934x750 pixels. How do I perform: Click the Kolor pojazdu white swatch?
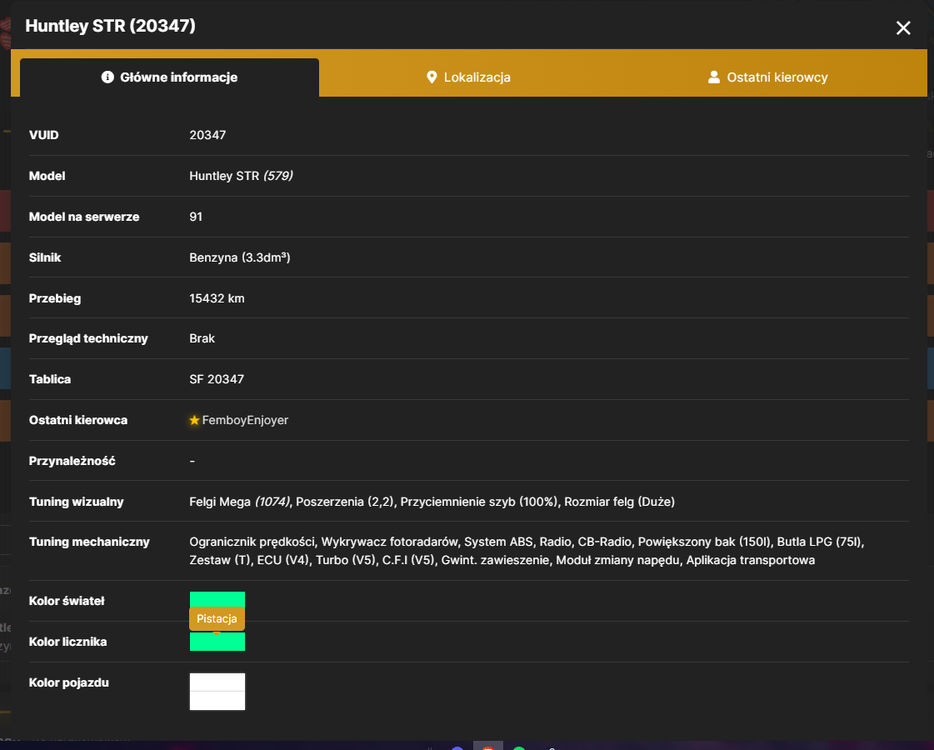pyautogui.click(x=217, y=692)
